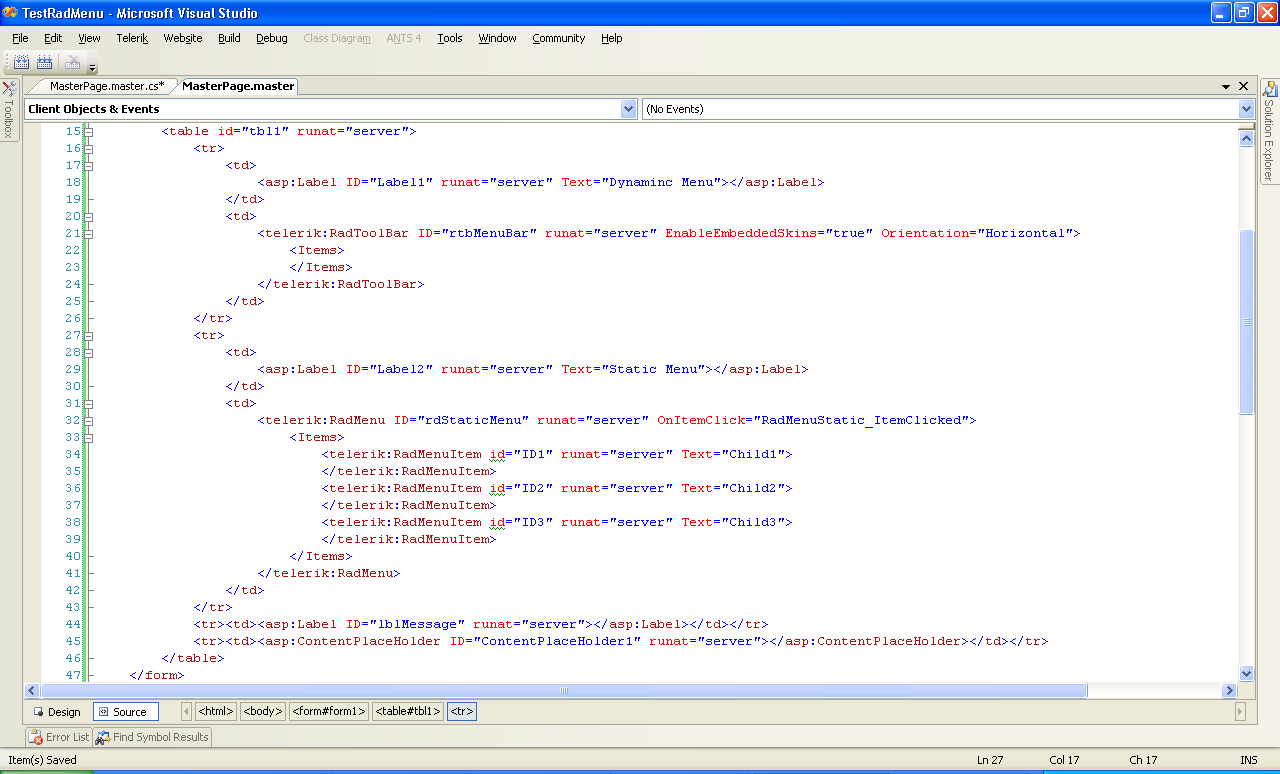Click the lblMessage label line 44
This screenshot has height=774, width=1280.
[x=481, y=624]
